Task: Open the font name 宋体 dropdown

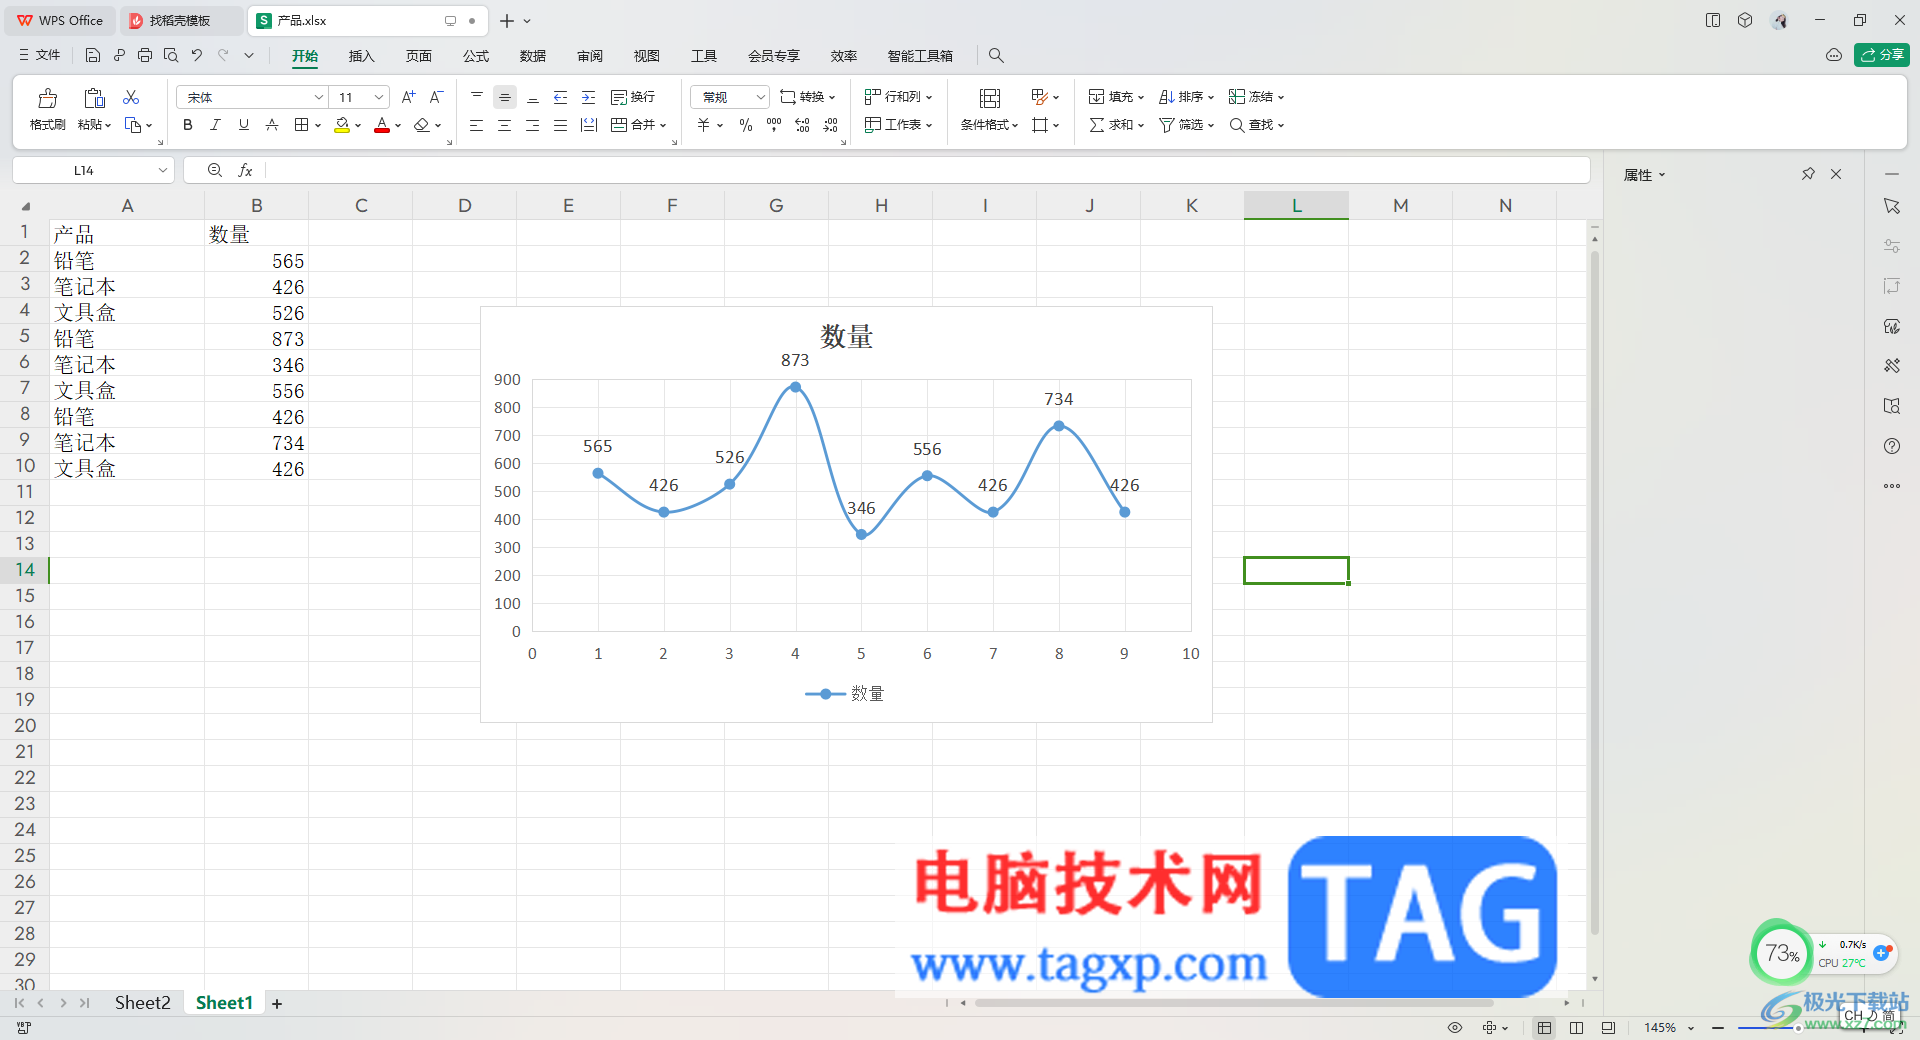Action: click(319, 97)
